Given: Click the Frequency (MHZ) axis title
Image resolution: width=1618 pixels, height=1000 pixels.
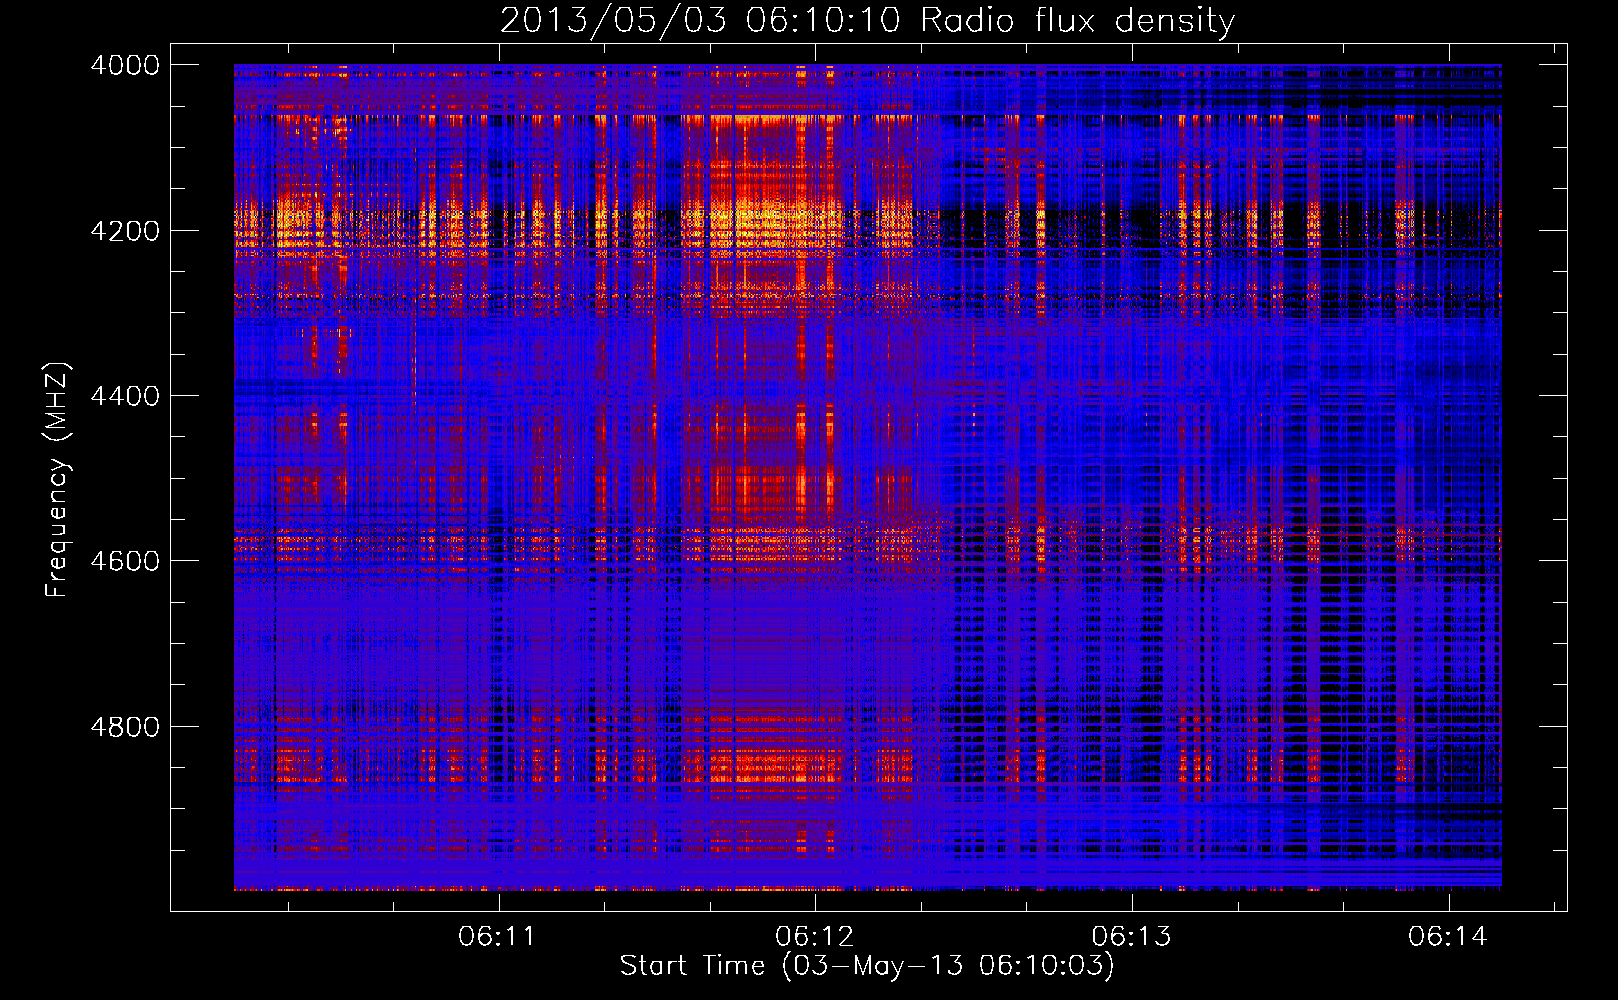Looking at the screenshot, I should [57, 479].
